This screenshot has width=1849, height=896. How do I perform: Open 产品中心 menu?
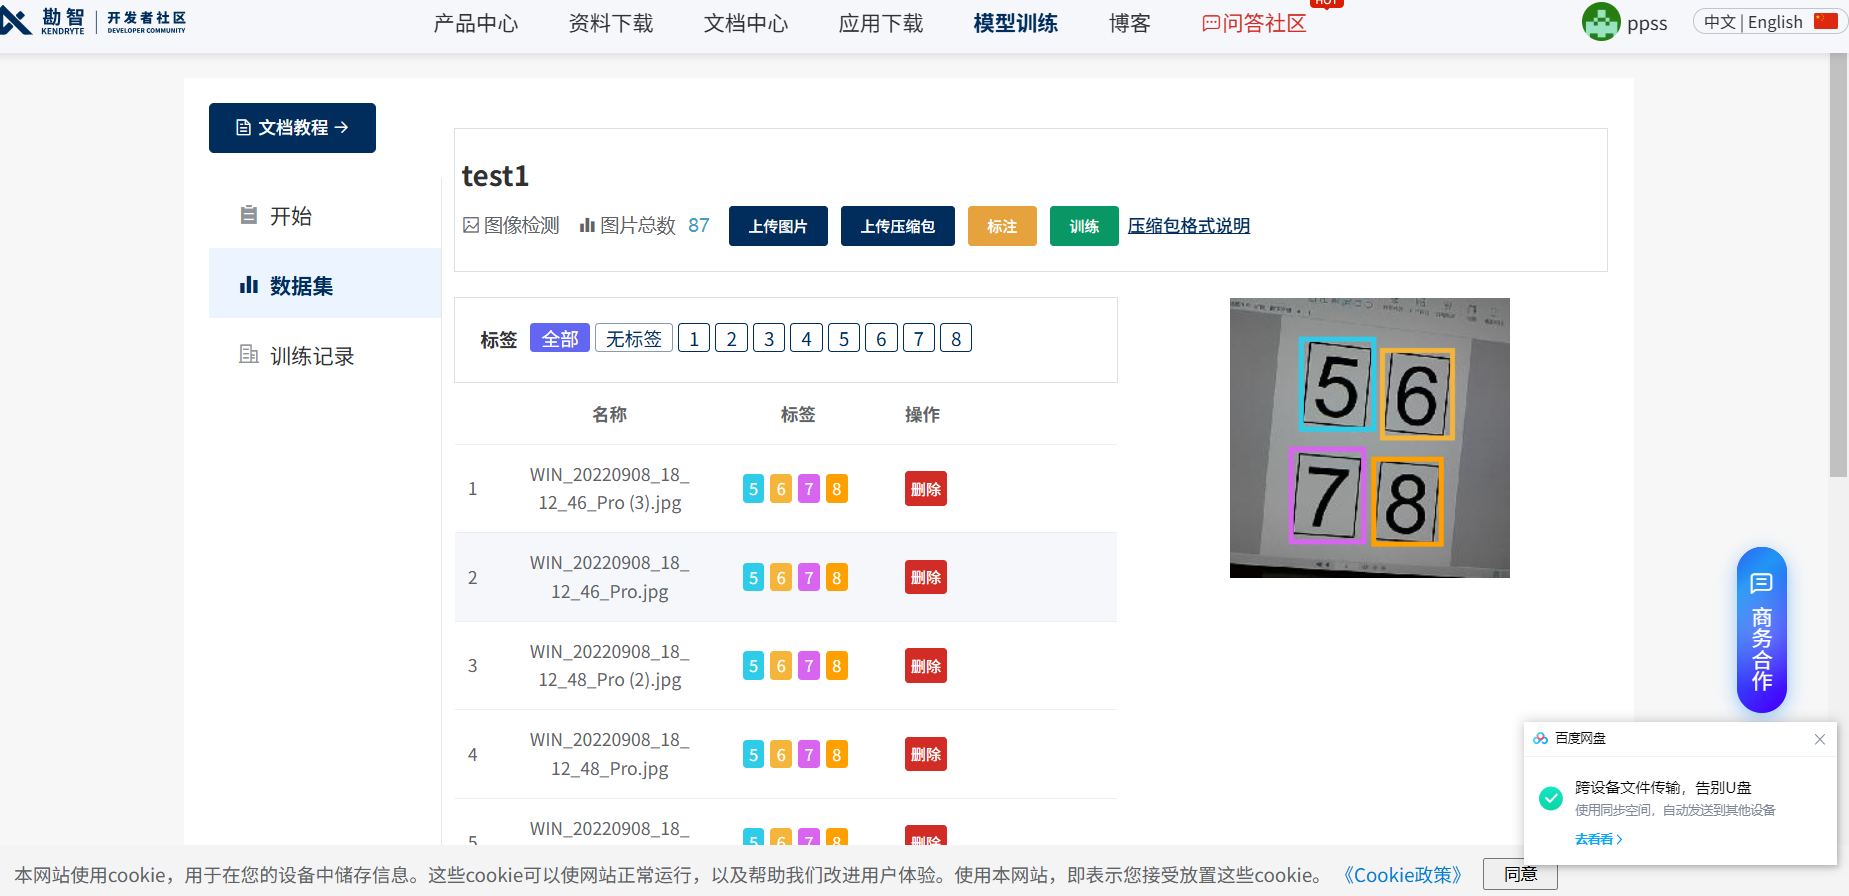[x=476, y=23]
